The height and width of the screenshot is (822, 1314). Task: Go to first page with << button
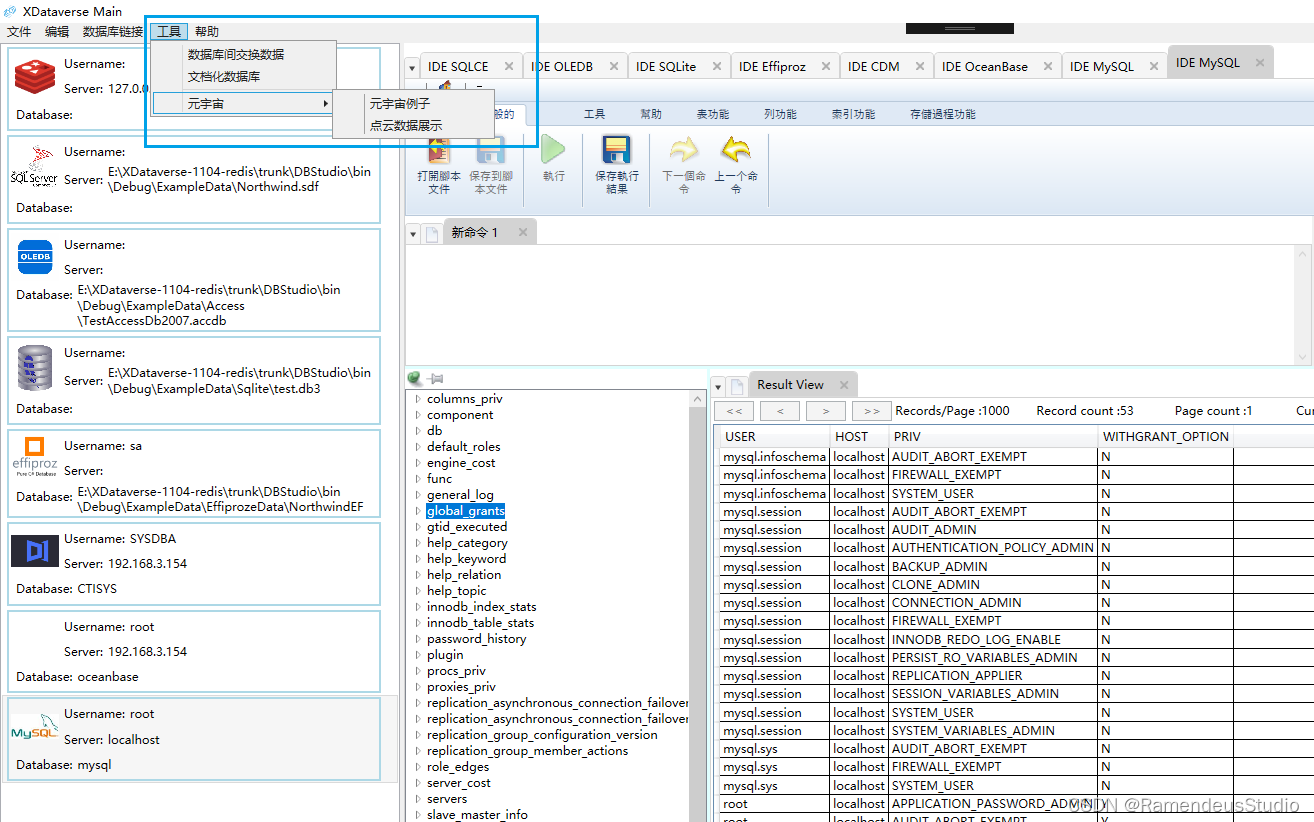point(734,411)
